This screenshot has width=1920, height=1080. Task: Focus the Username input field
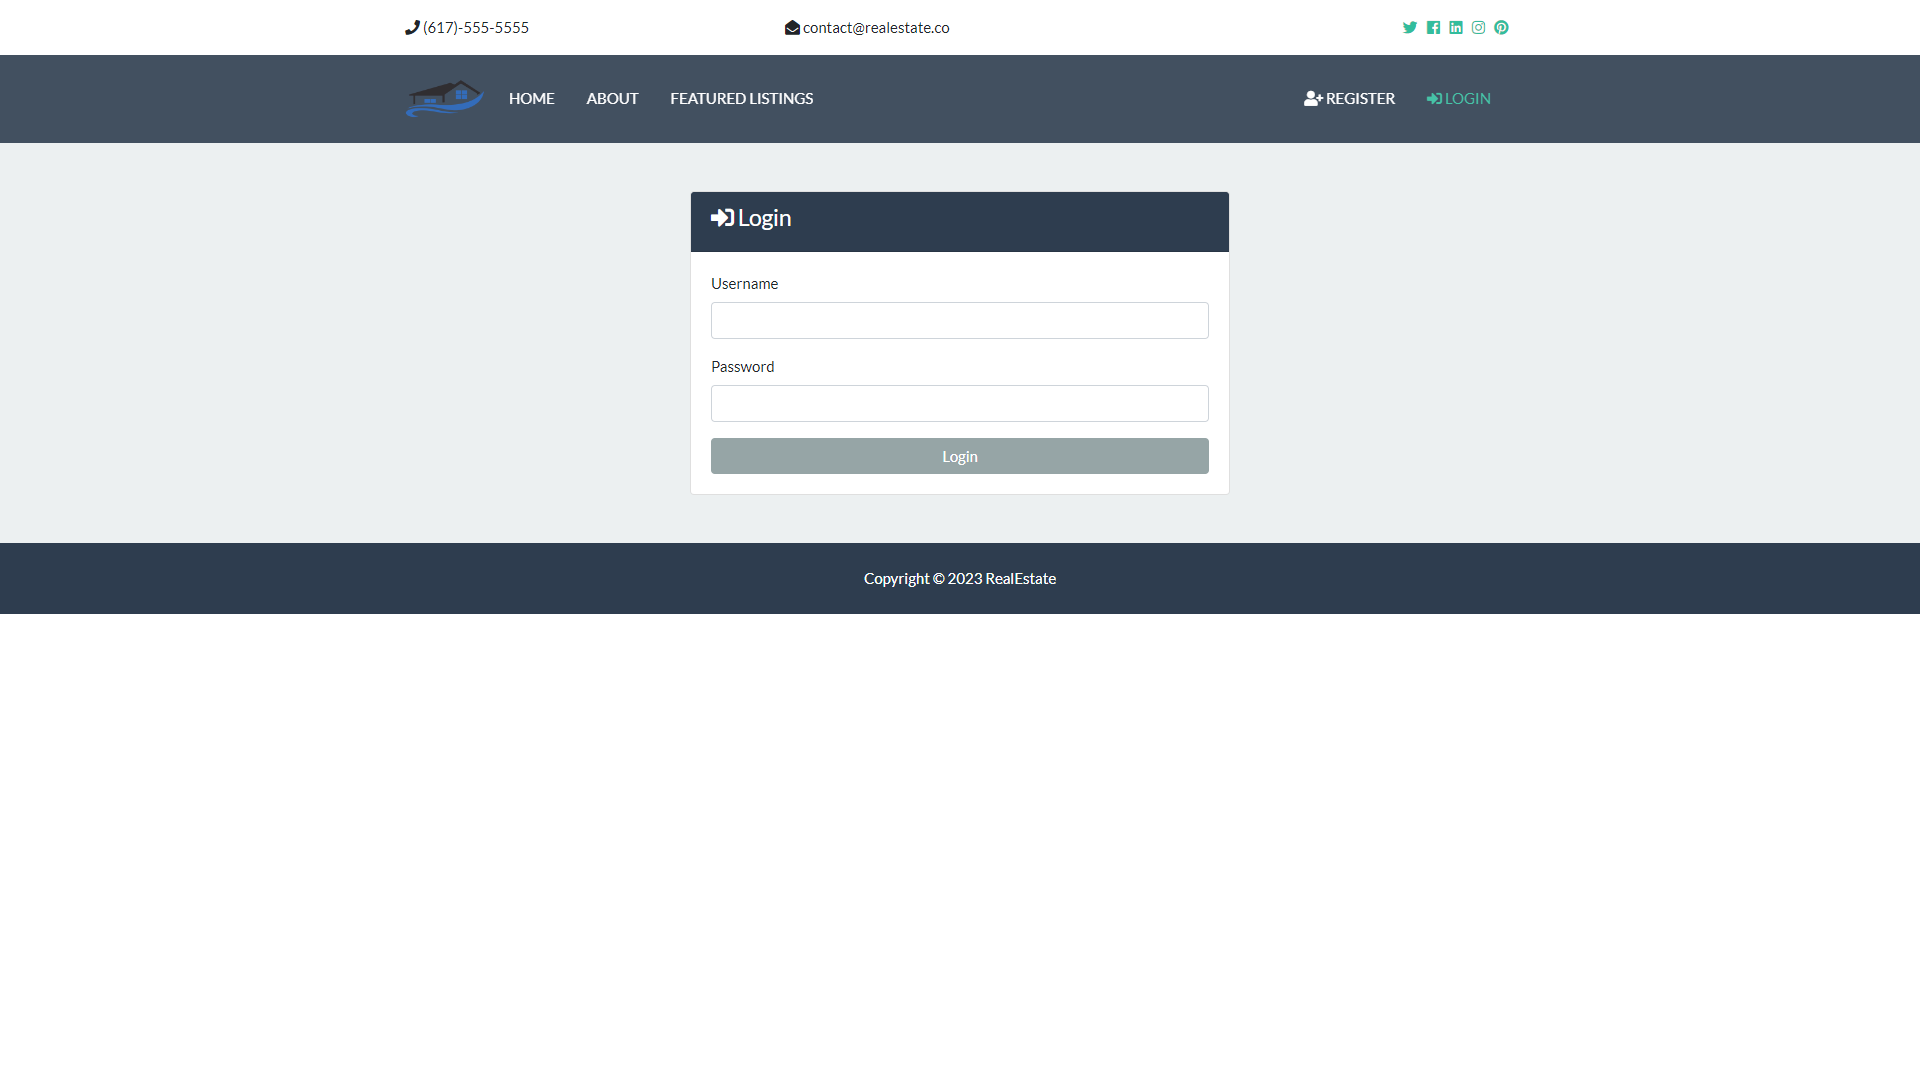959,320
